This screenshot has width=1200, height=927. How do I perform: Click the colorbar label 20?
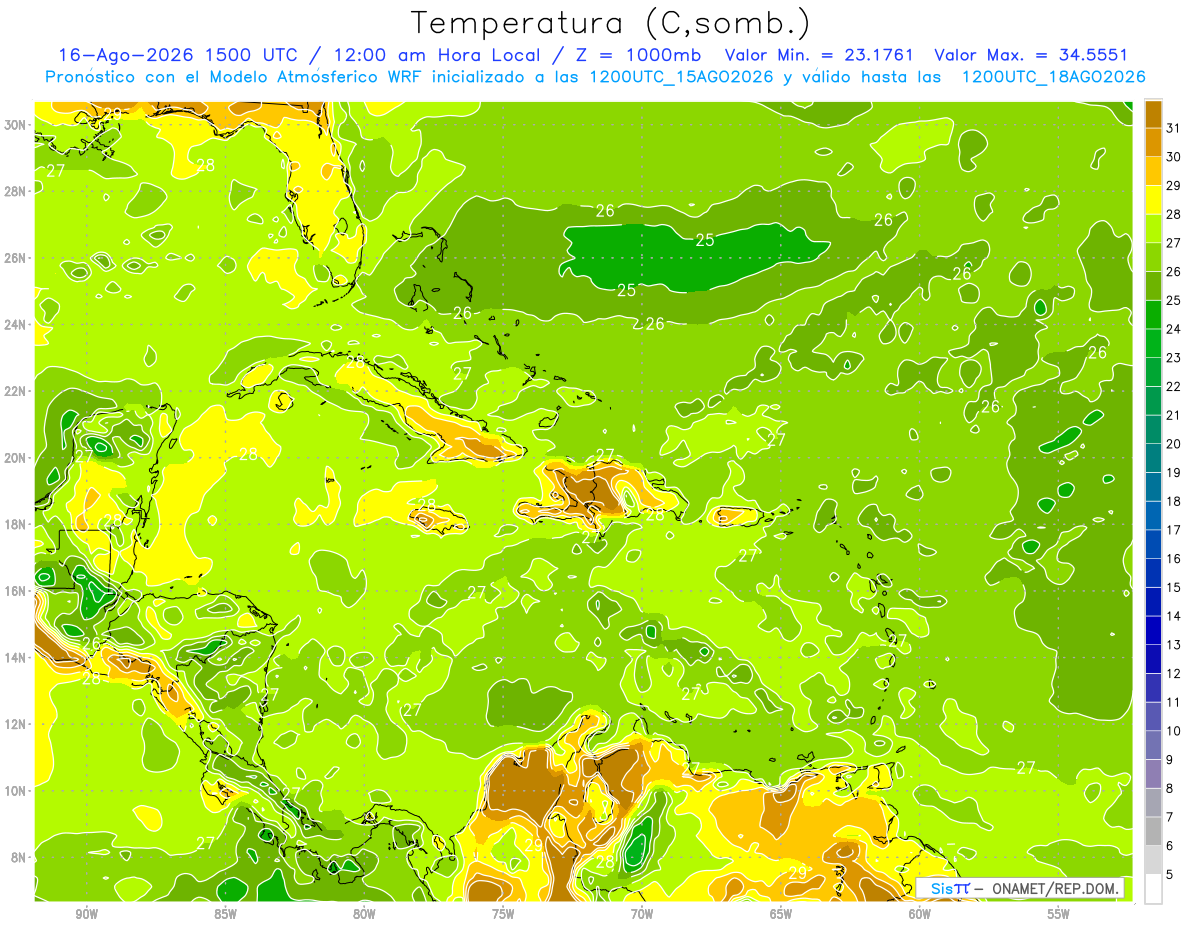point(1174,444)
